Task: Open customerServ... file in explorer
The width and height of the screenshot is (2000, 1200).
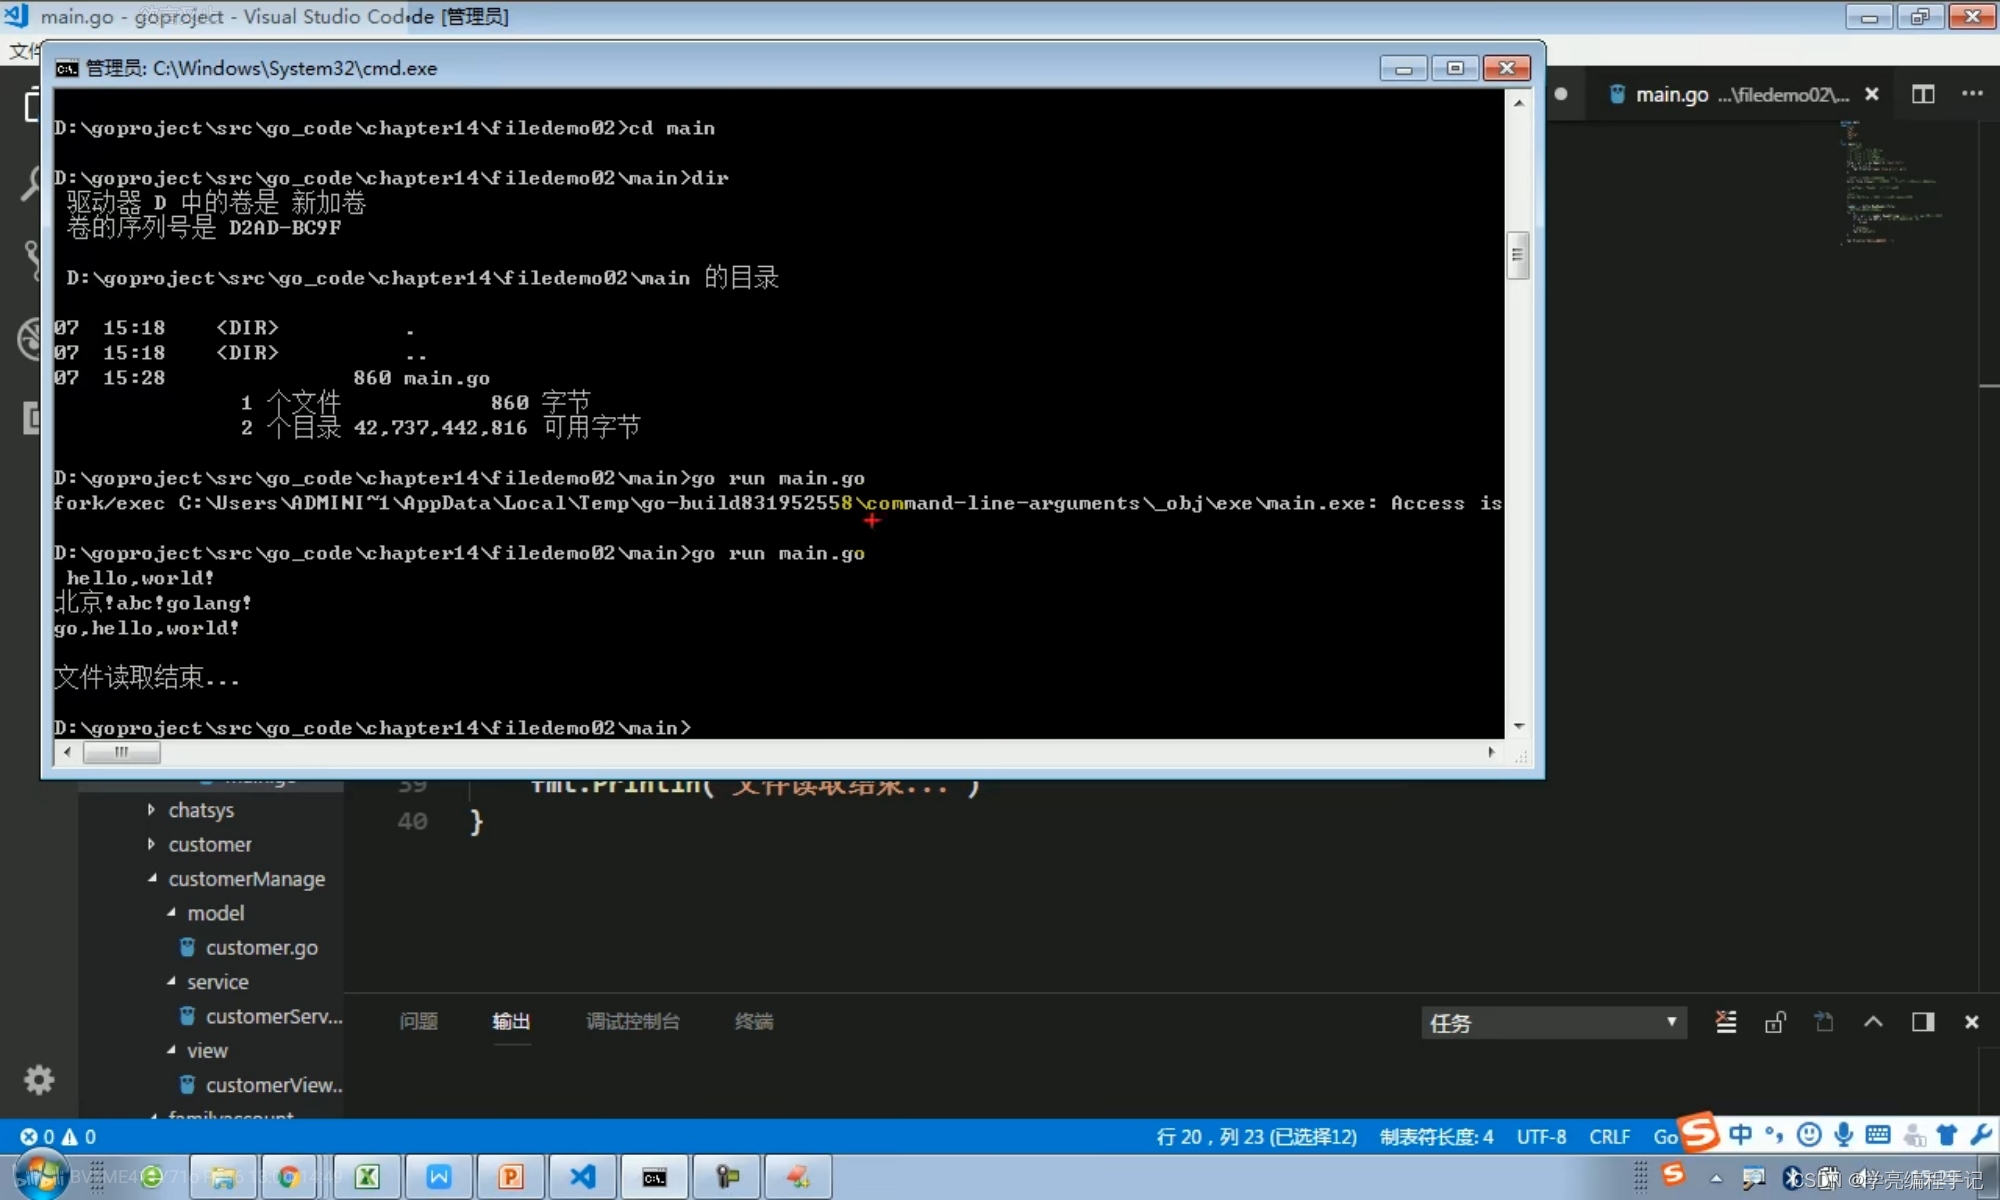Action: [273, 1016]
